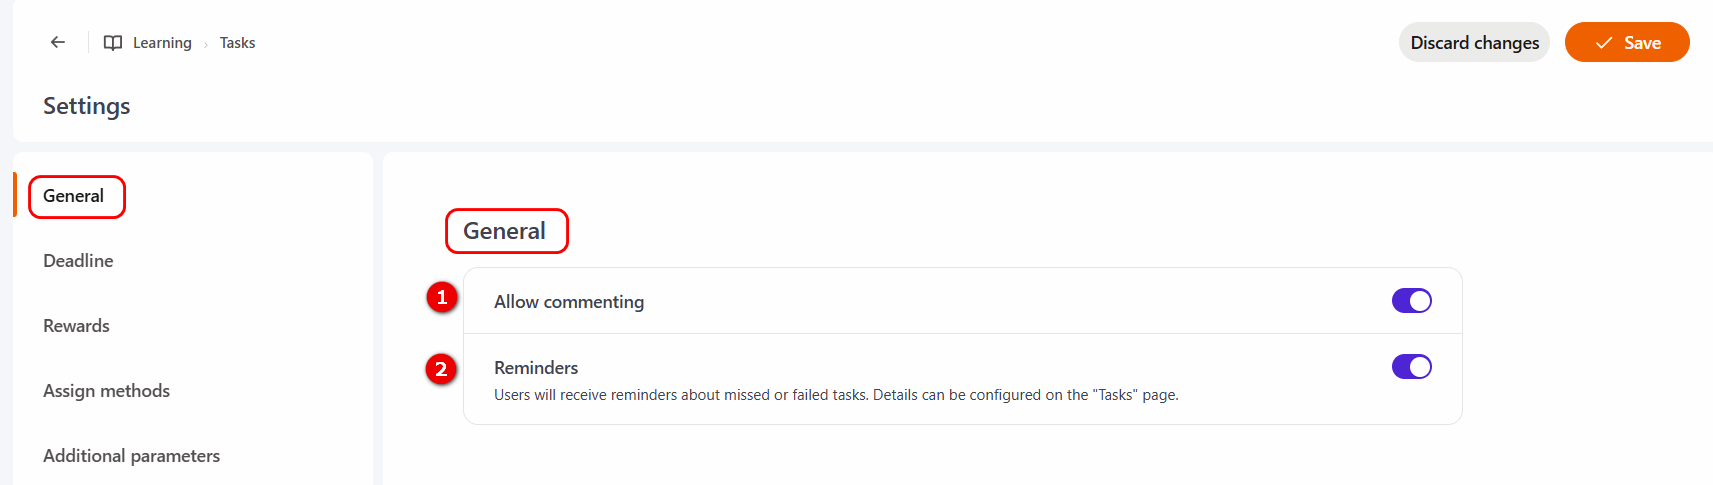The width and height of the screenshot is (1713, 485).
Task: Click the checkmark icon on Save
Action: [1604, 43]
